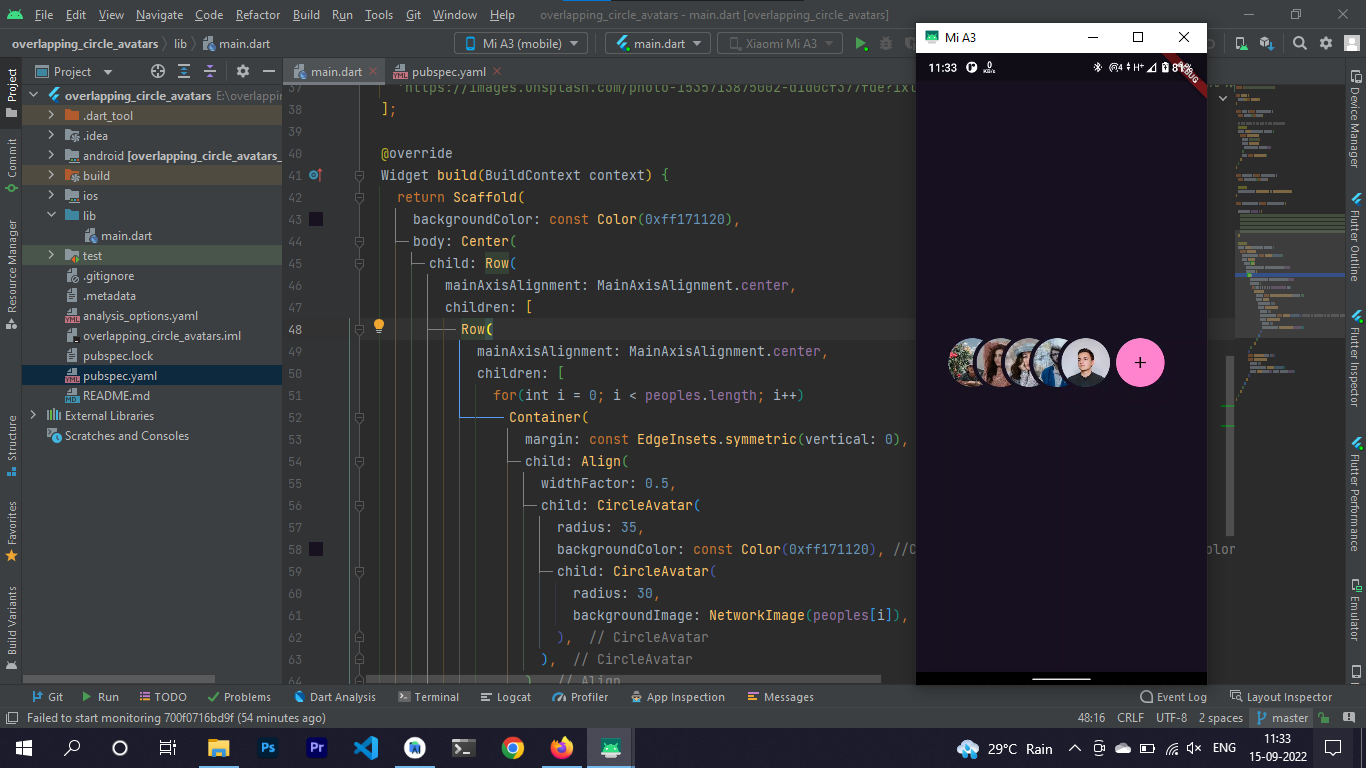Open the Refactor menu

point(257,15)
